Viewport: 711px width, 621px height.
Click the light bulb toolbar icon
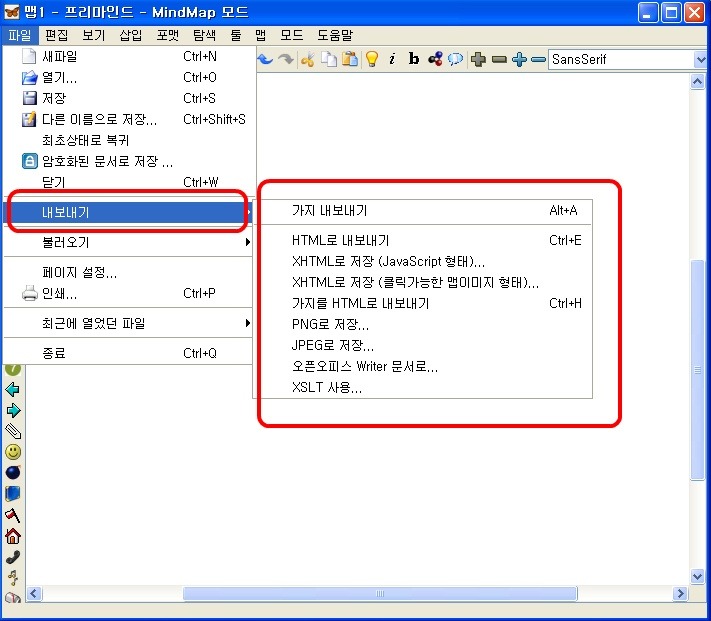click(x=371, y=59)
